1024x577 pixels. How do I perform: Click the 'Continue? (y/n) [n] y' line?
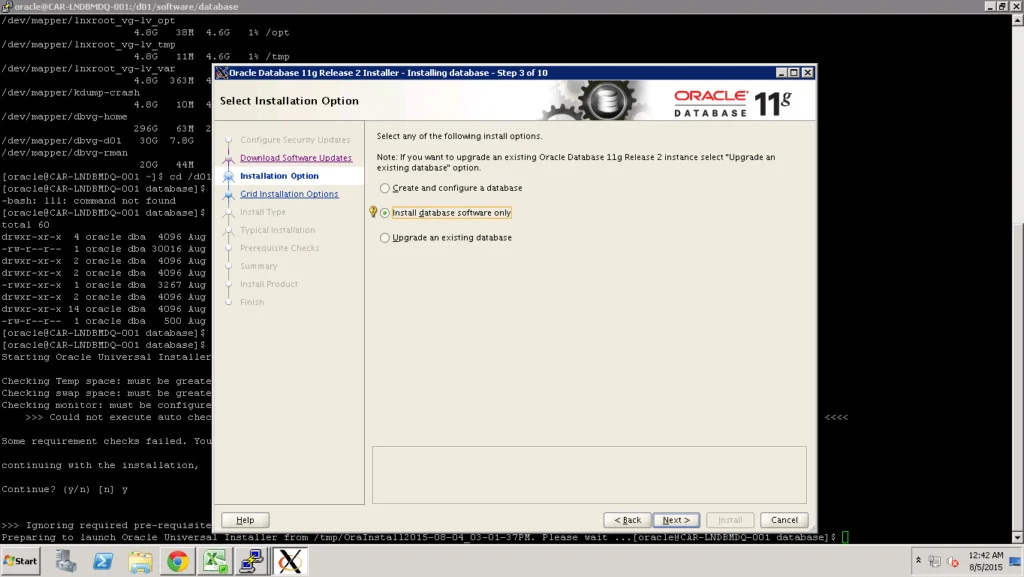[65, 490]
